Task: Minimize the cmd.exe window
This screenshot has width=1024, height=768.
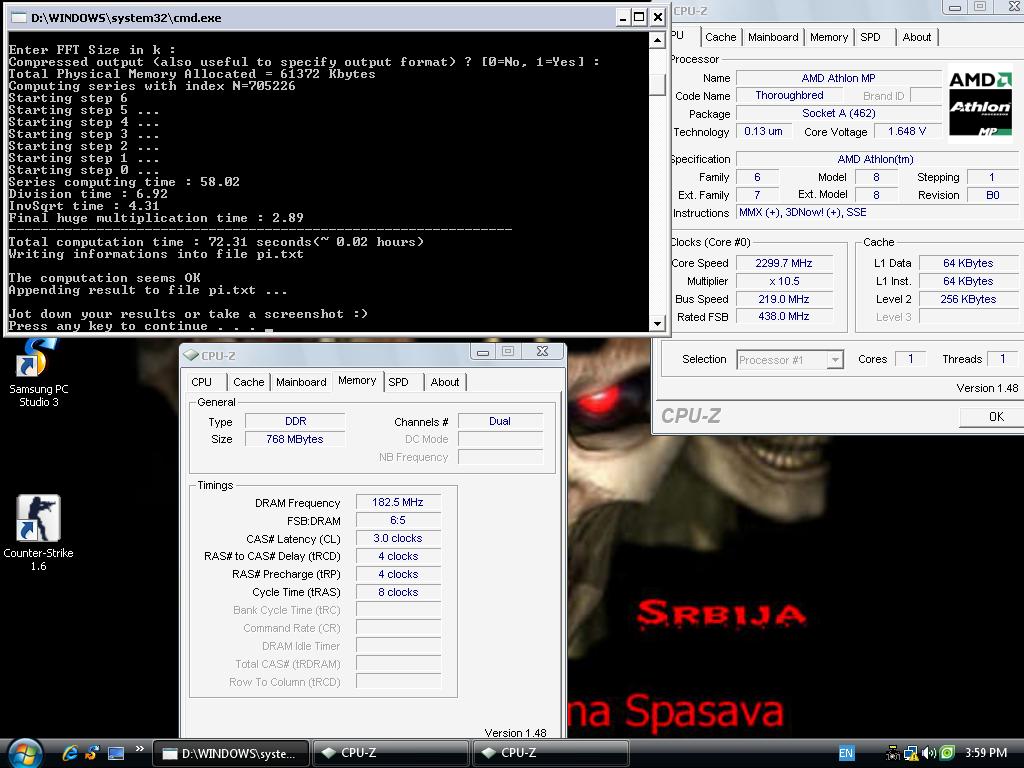Action: (622, 18)
